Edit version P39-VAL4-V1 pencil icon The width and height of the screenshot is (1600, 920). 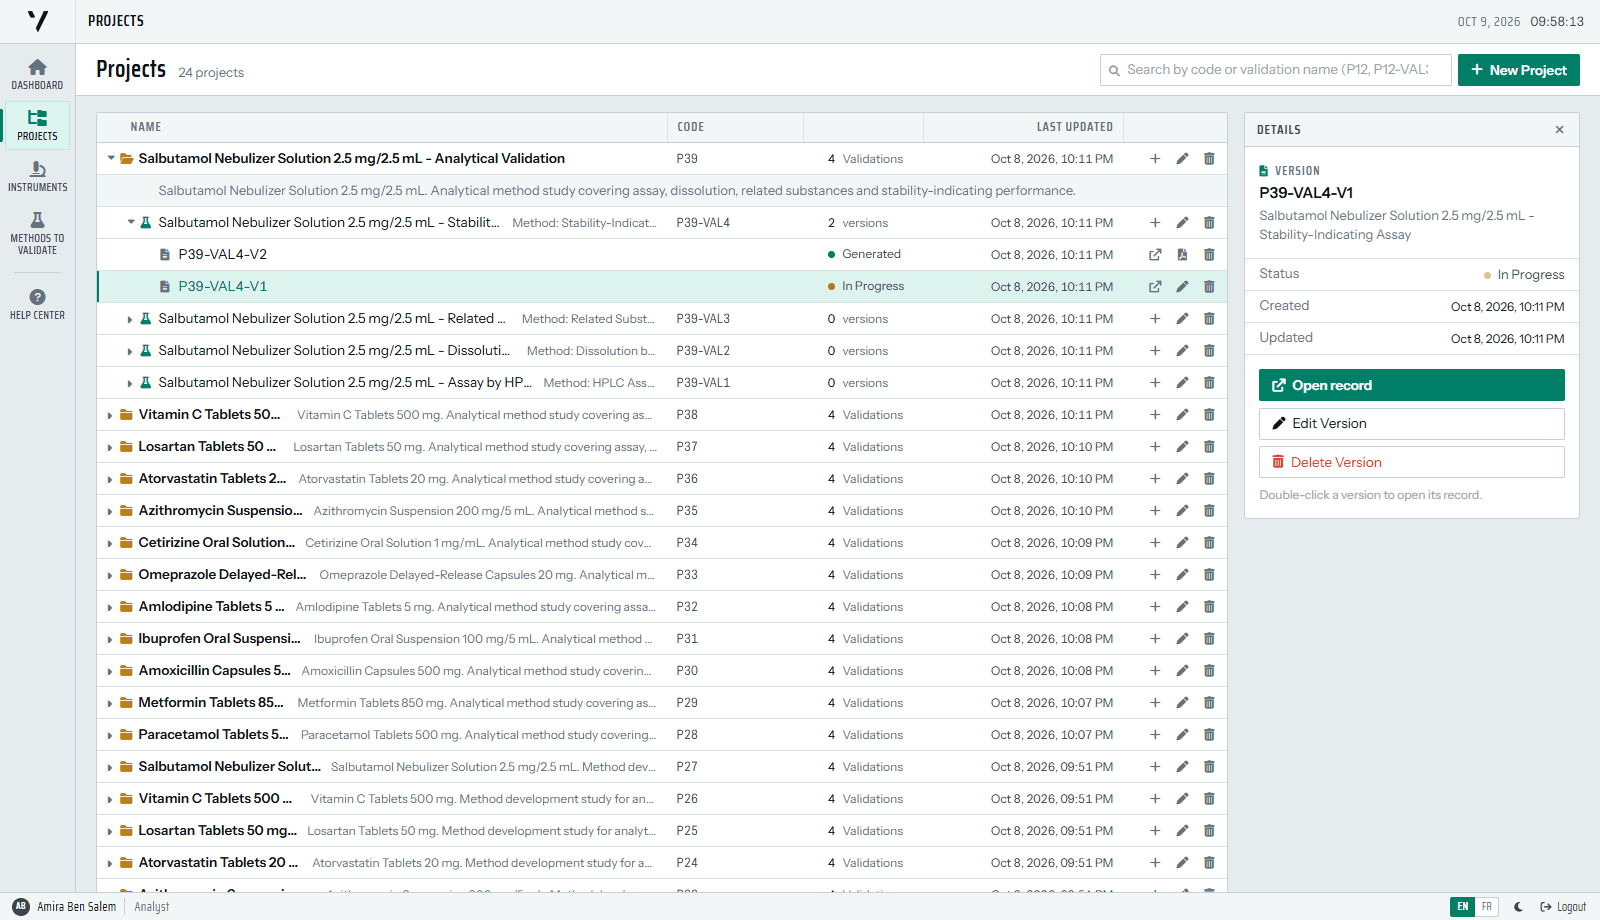coord(1182,287)
